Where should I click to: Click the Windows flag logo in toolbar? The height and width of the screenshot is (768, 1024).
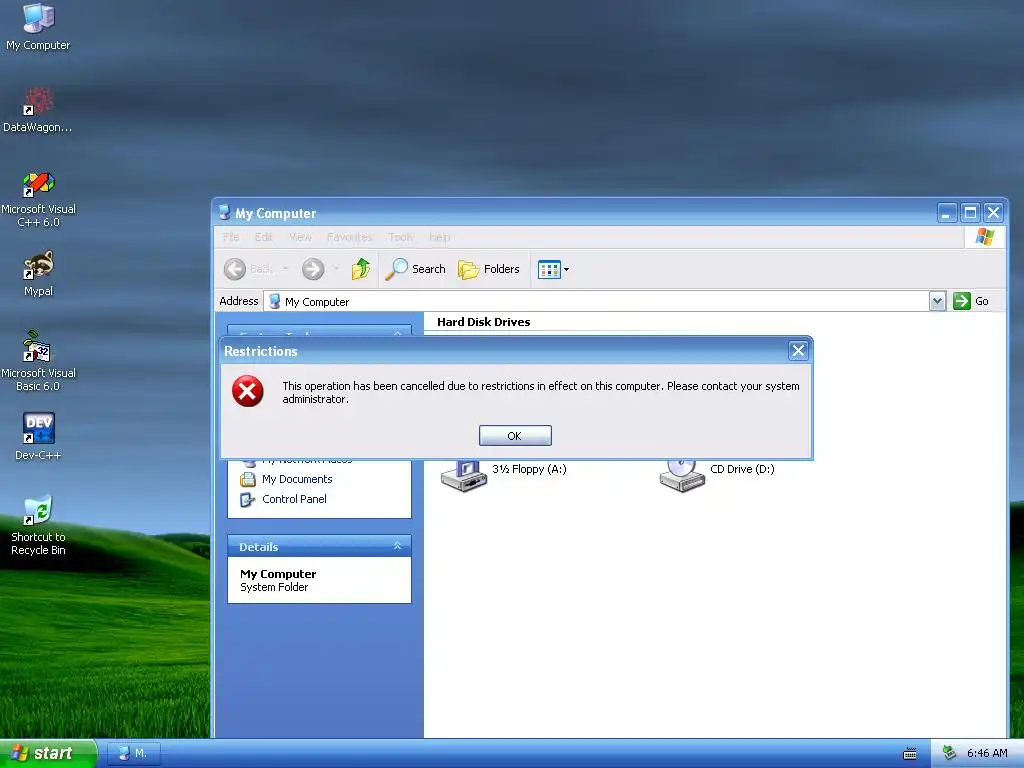(984, 237)
